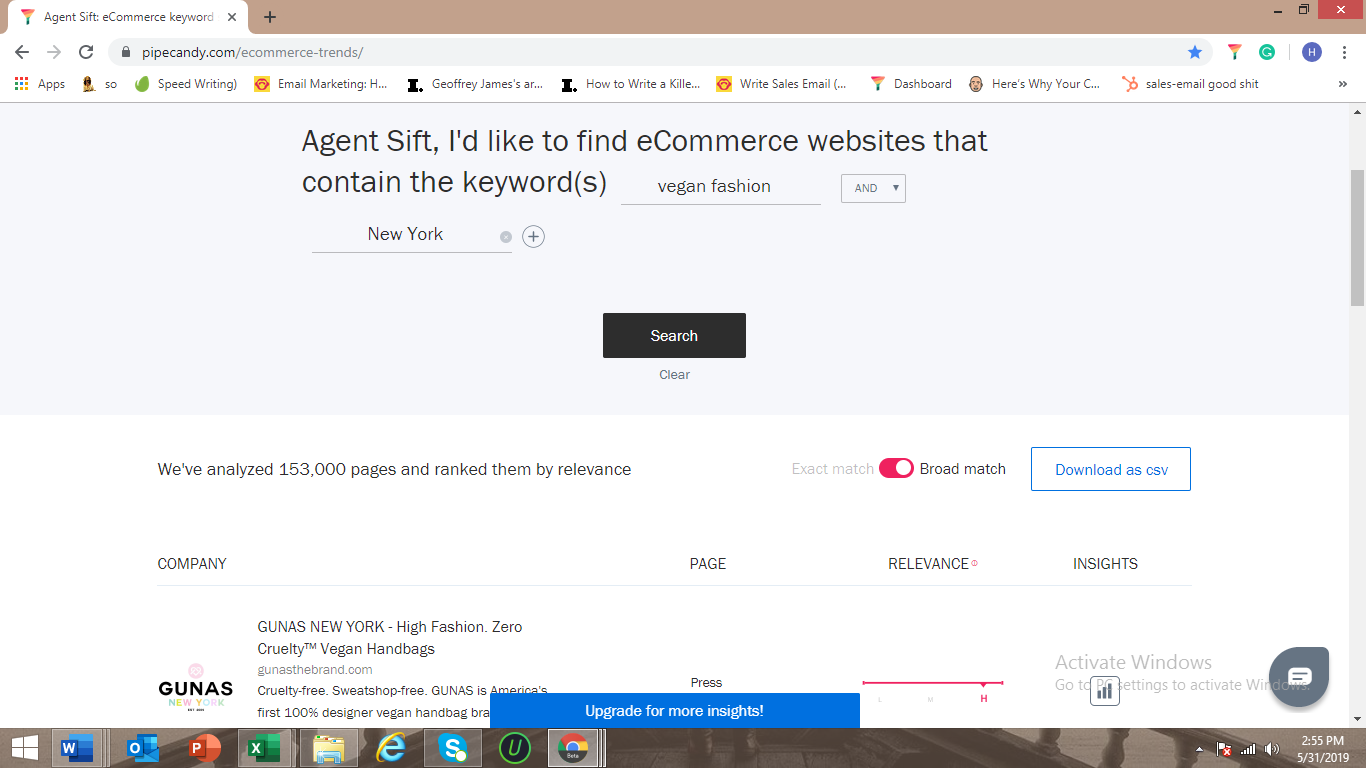Click the COMPANY column header
The height and width of the screenshot is (768, 1366).
coord(192,564)
